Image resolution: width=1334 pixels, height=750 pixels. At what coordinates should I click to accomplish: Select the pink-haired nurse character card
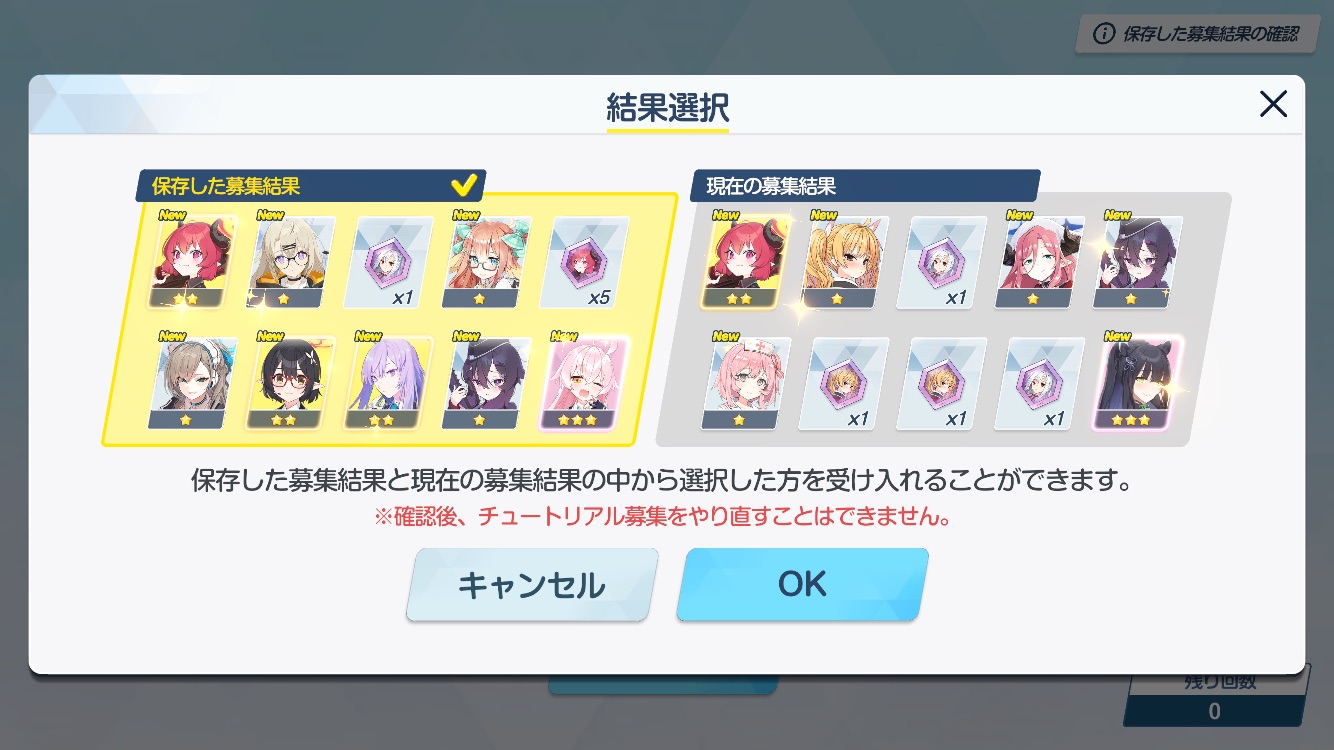pyautogui.click(x=746, y=383)
